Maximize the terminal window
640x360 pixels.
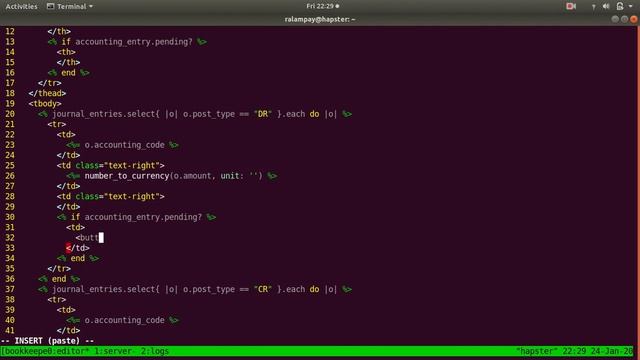pyautogui.click(x=624, y=19)
